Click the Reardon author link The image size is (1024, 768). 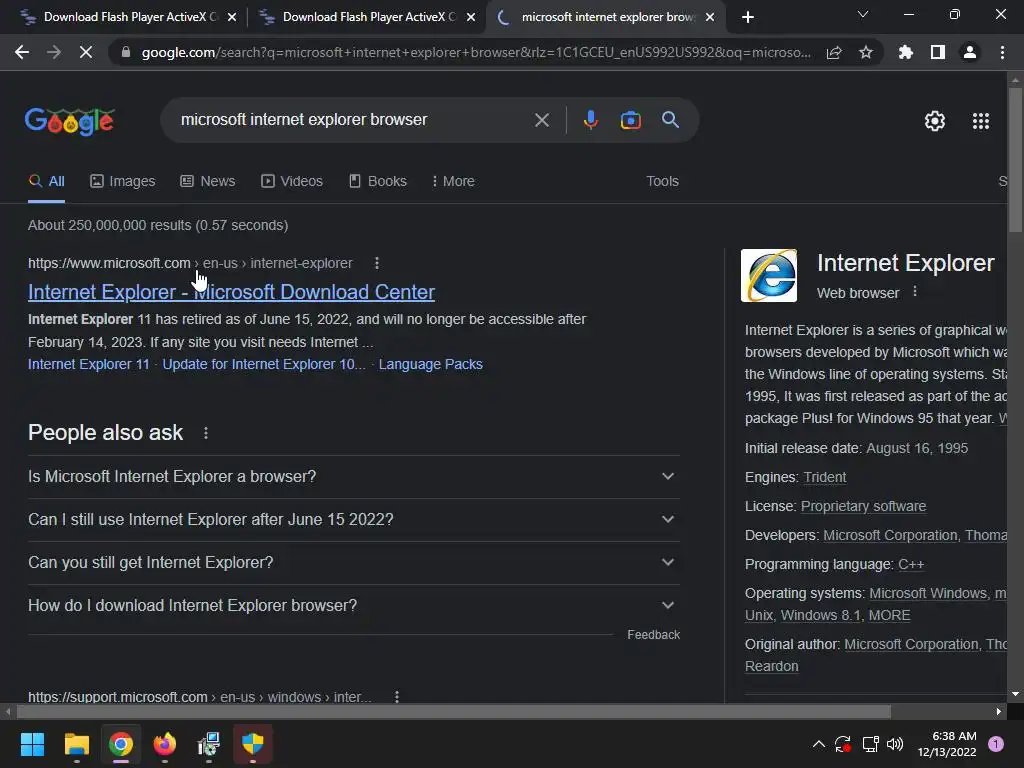(771, 666)
